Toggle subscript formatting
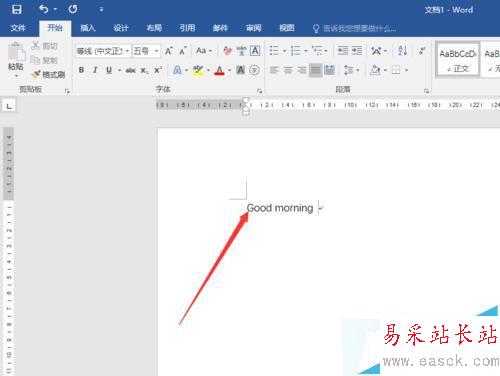The height and width of the screenshot is (376, 500). 144,70
